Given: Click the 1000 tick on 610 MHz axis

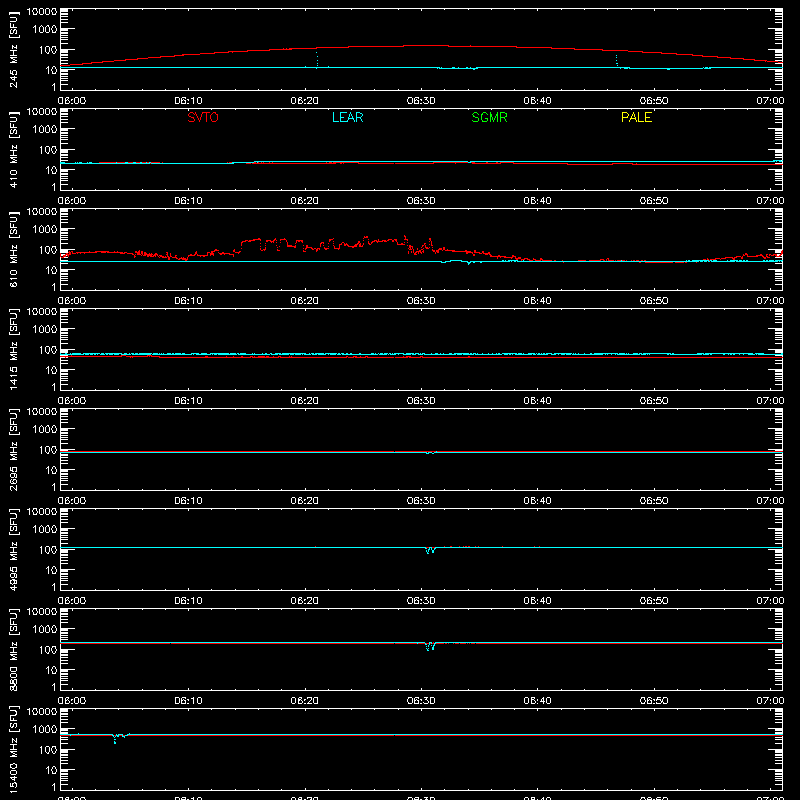Looking at the screenshot, I should click(45, 230).
